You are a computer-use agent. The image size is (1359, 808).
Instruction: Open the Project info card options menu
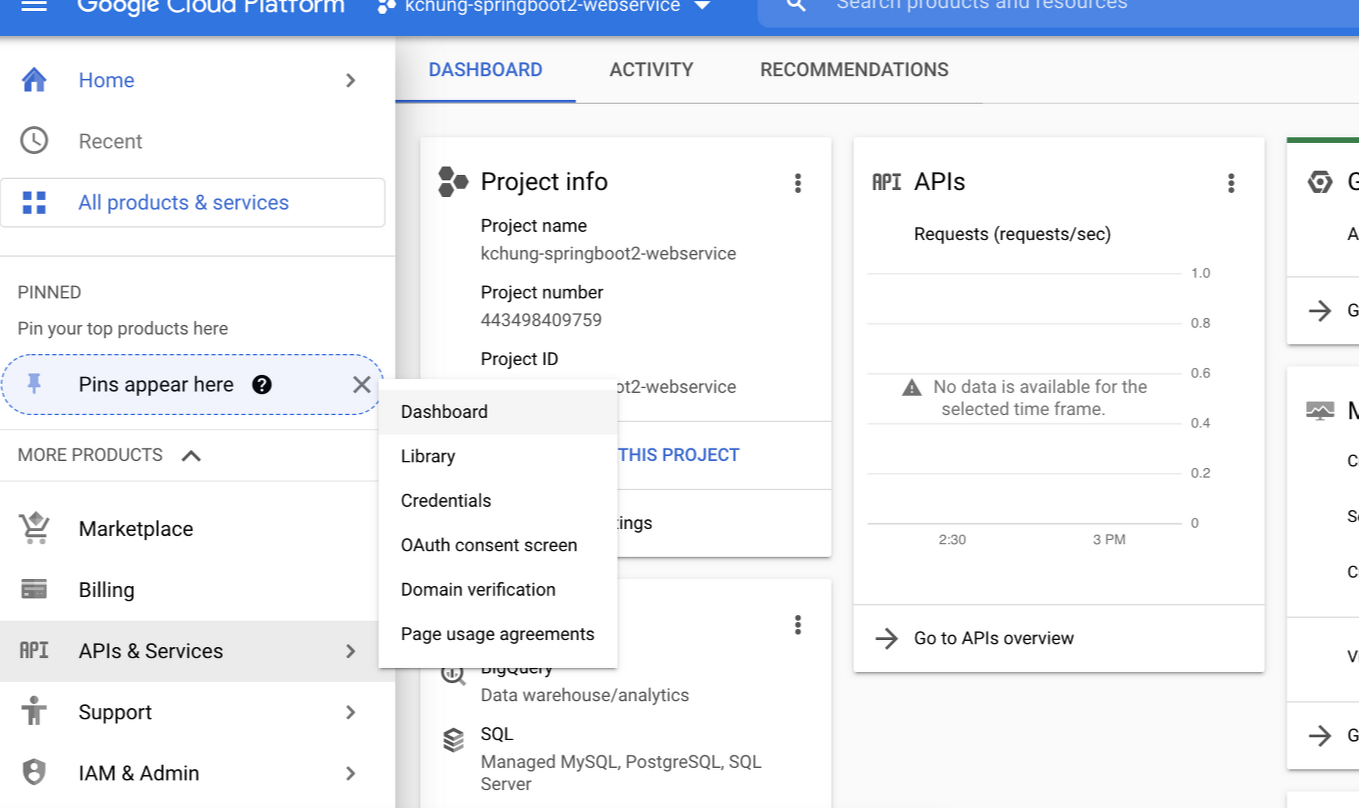pyautogui.click(x=798, y=183)
